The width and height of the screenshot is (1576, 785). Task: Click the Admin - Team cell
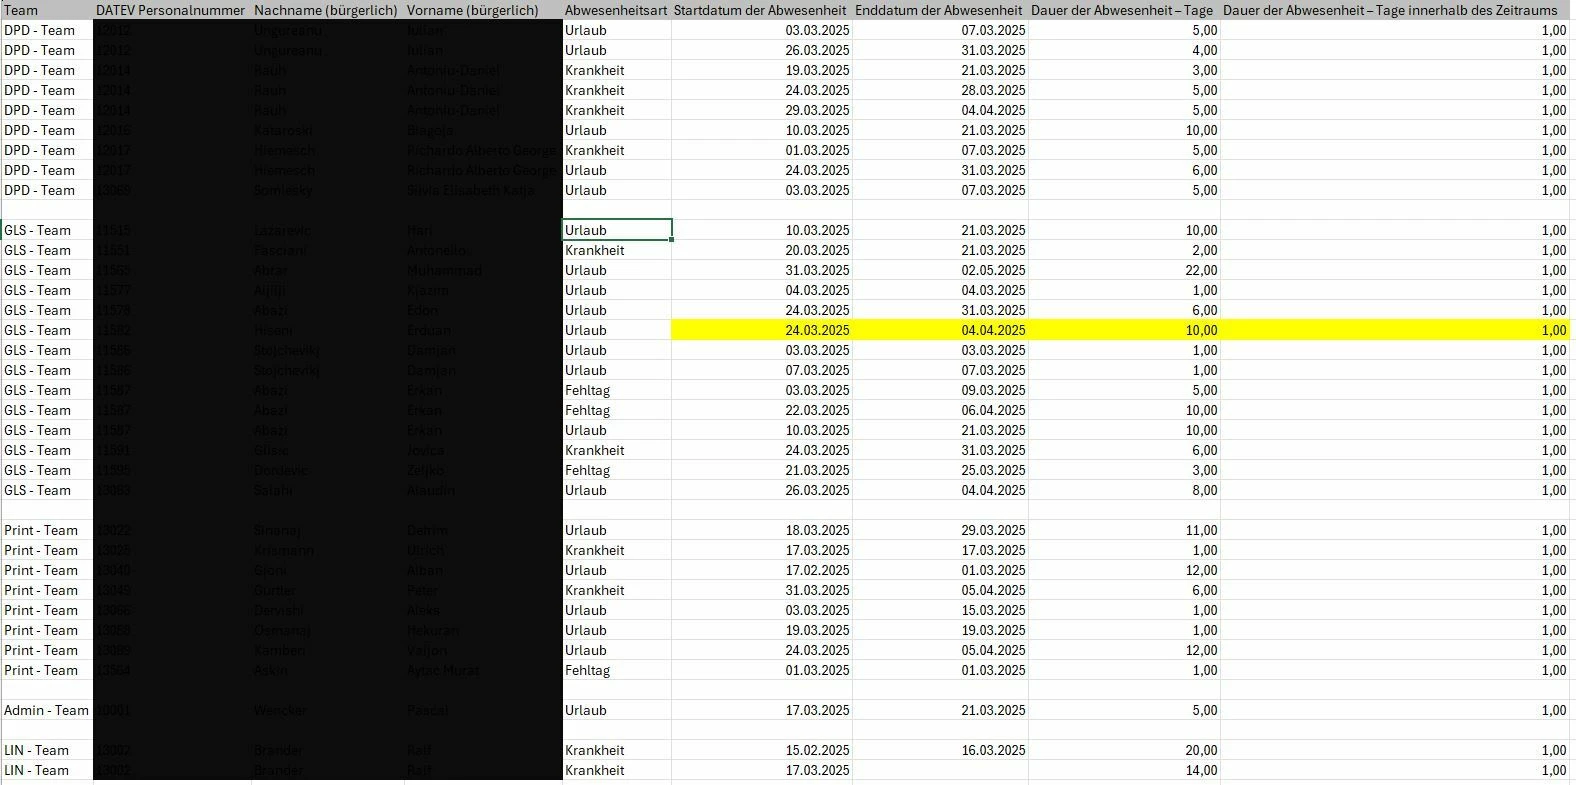46,710
